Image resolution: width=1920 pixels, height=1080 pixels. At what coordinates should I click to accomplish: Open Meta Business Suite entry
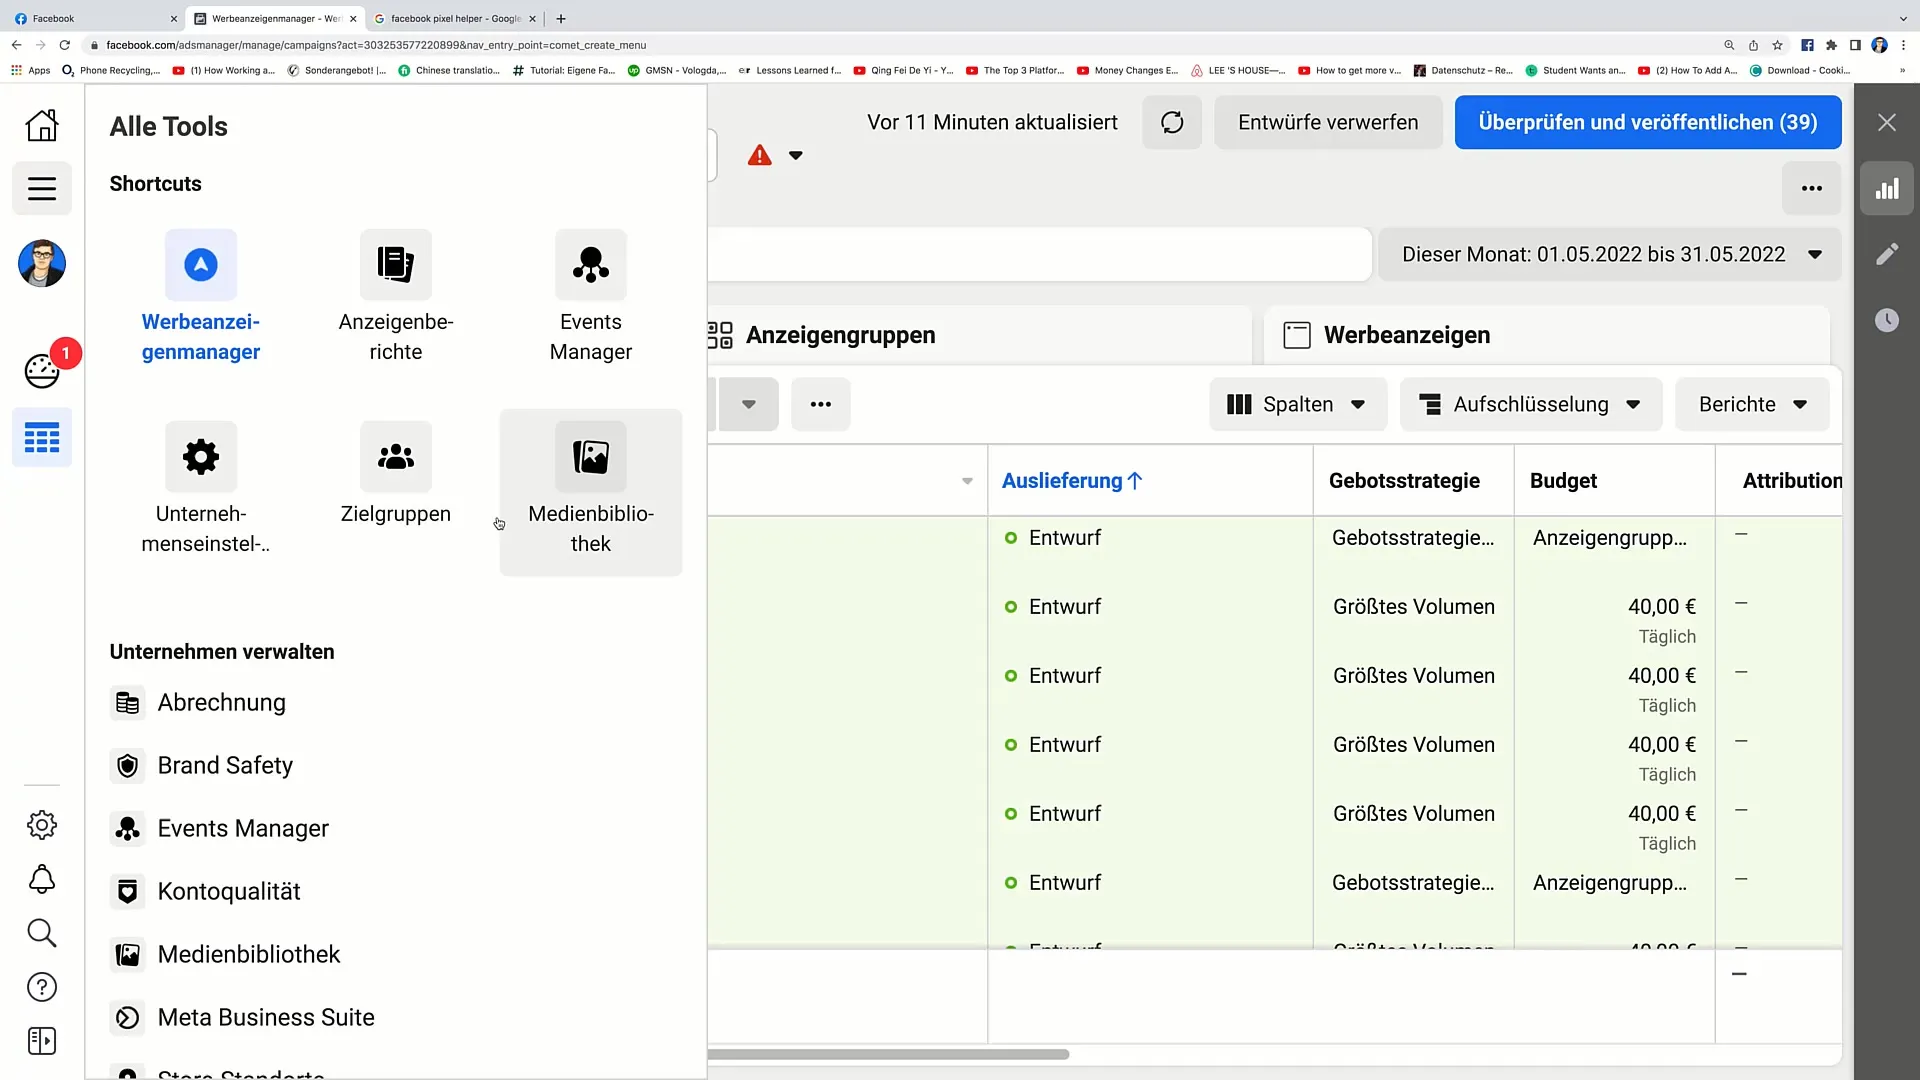click(x=243, y=1018)
